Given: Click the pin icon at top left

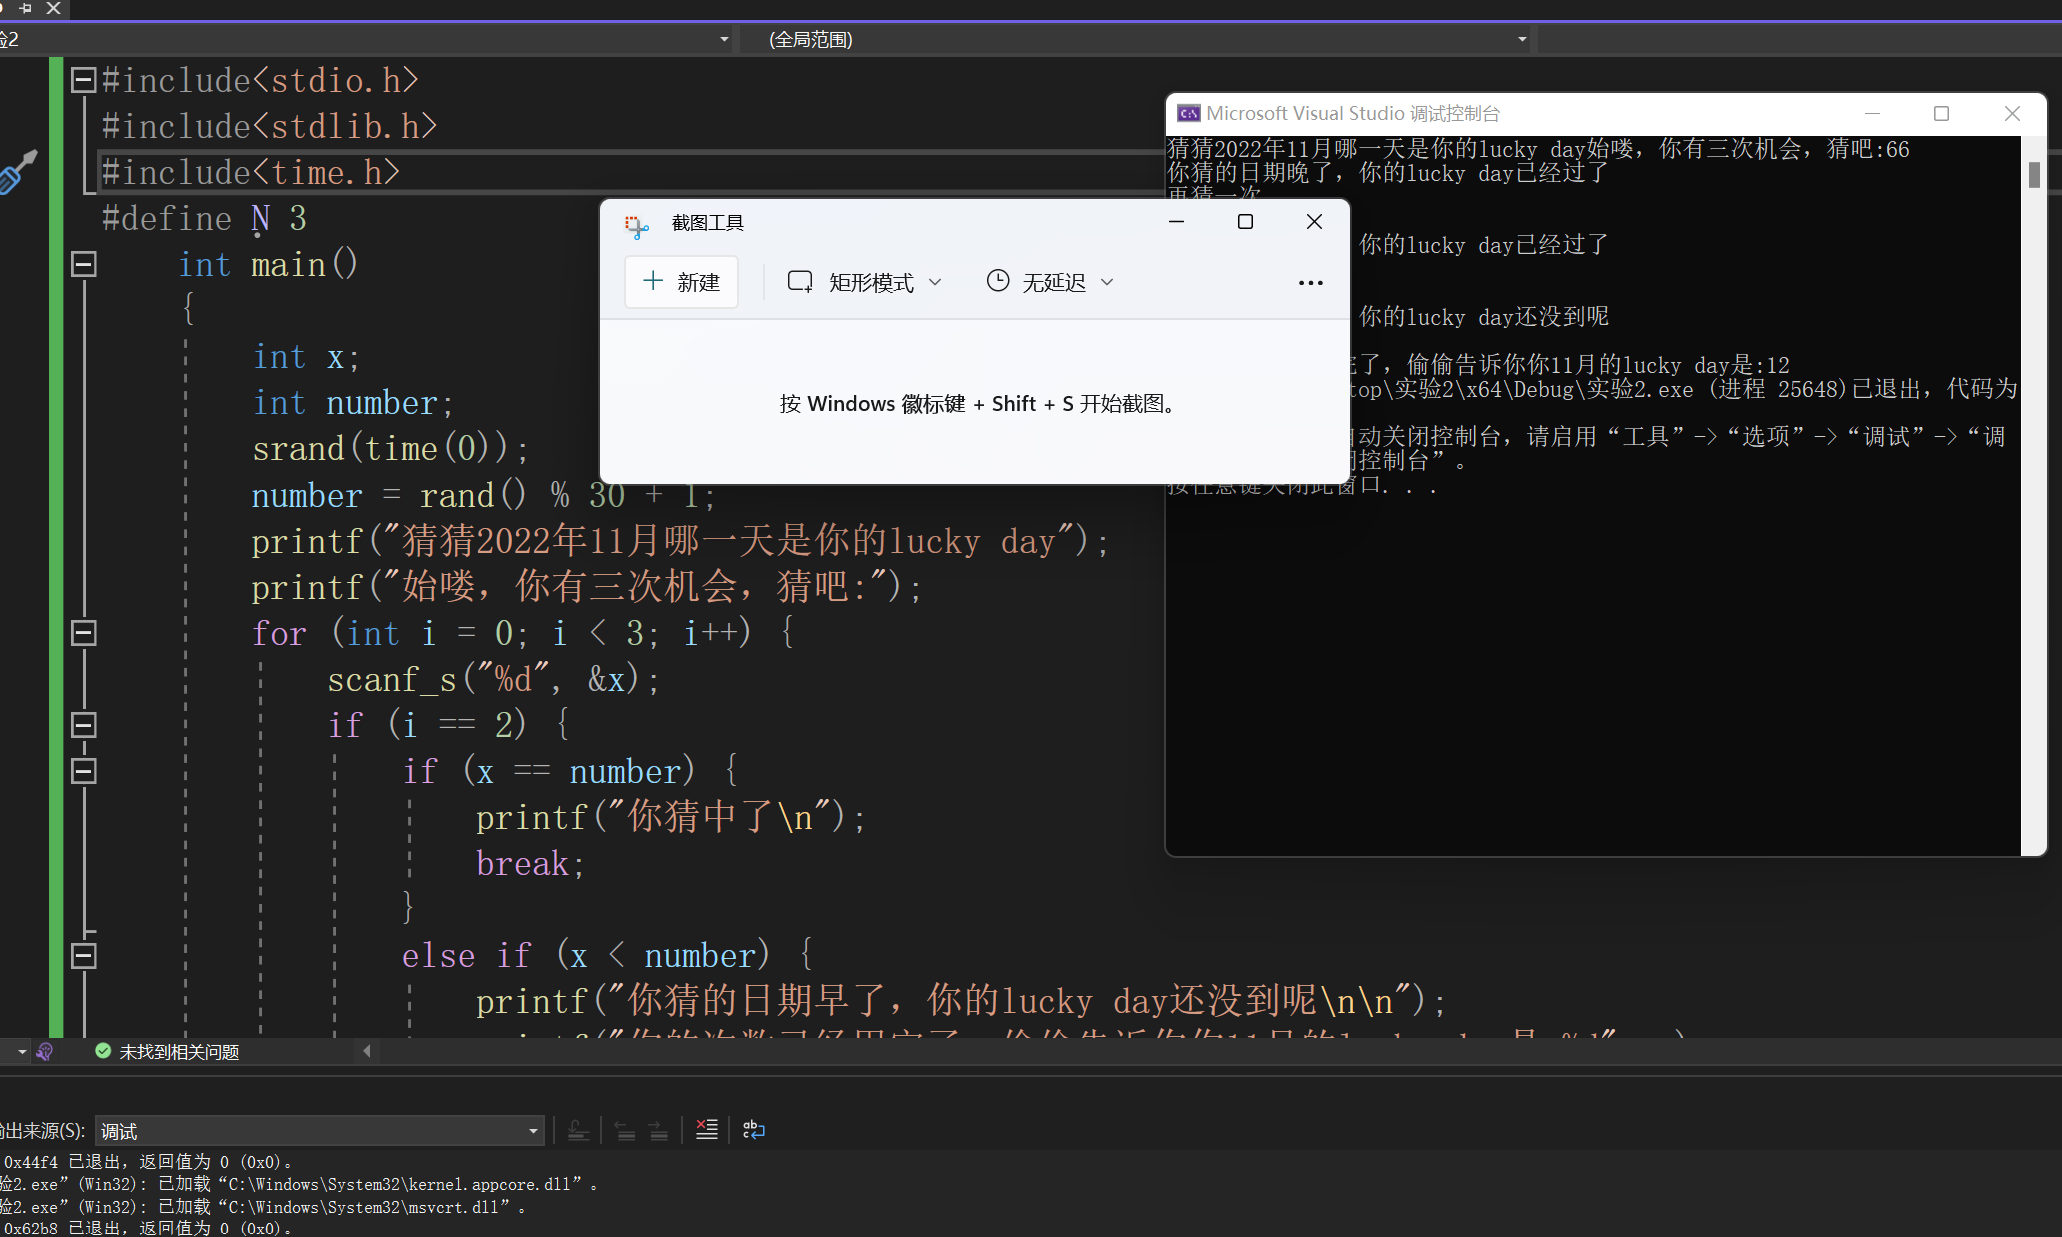Looking at the screenshot, I should click(x=26, y=8).
